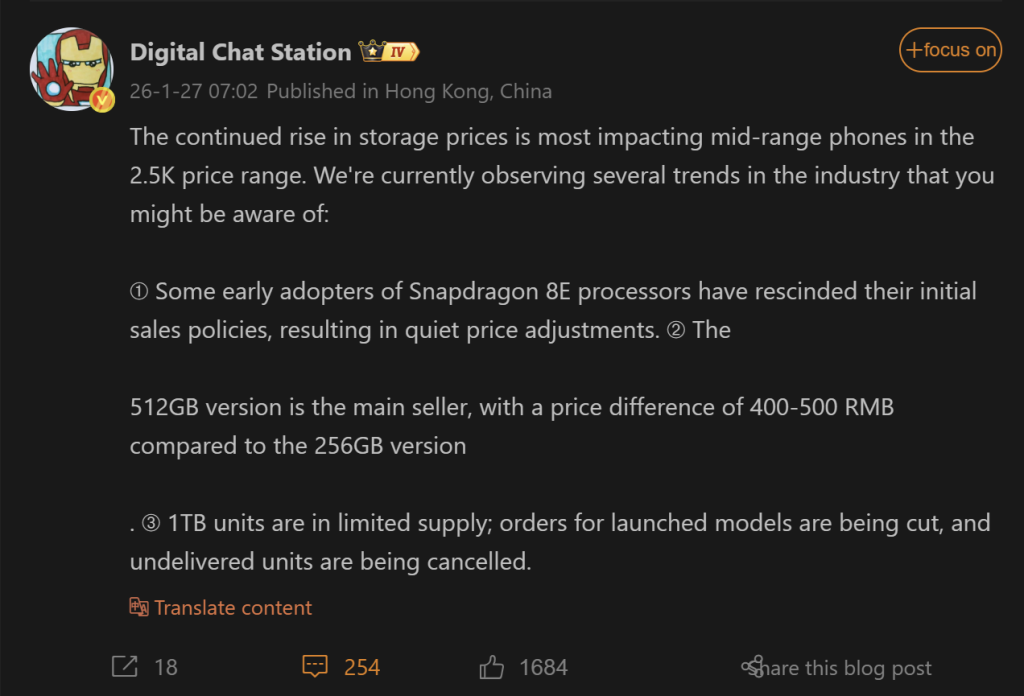The image size is (1024, 696).
Task: Click the share nodes icon
Action: pyautogui.click(x=752, y=667)
